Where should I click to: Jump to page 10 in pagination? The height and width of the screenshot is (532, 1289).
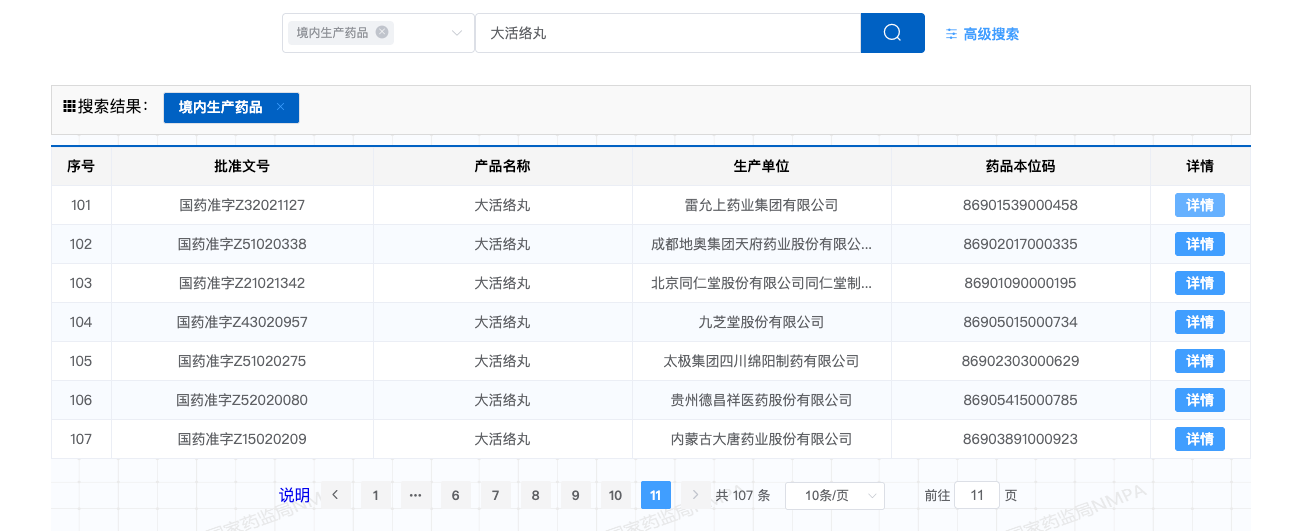tap(615, 495)
